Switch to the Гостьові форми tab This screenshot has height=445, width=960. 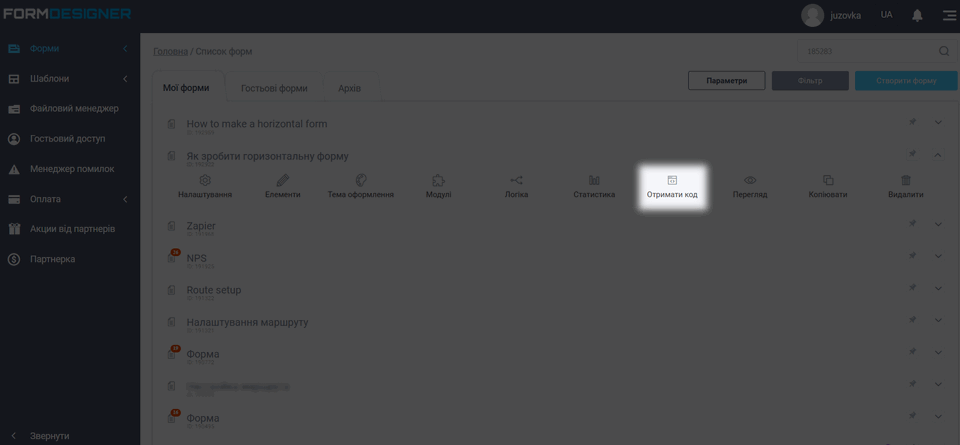pyautogui.click(x=274, y=88)
